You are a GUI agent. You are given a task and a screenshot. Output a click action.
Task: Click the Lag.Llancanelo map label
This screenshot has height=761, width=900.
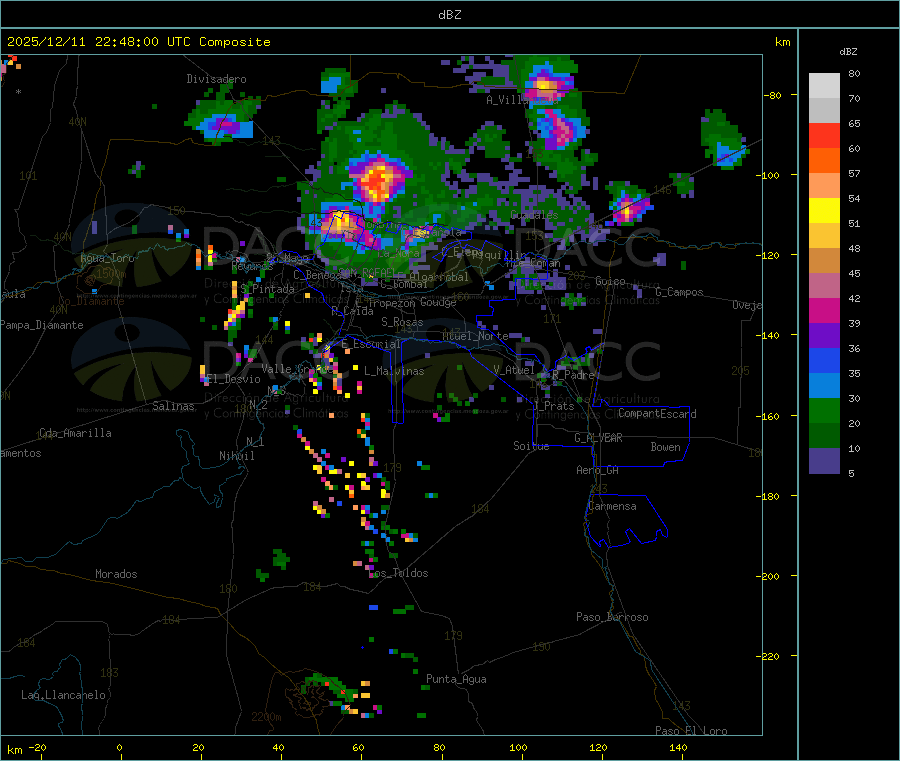63,695
